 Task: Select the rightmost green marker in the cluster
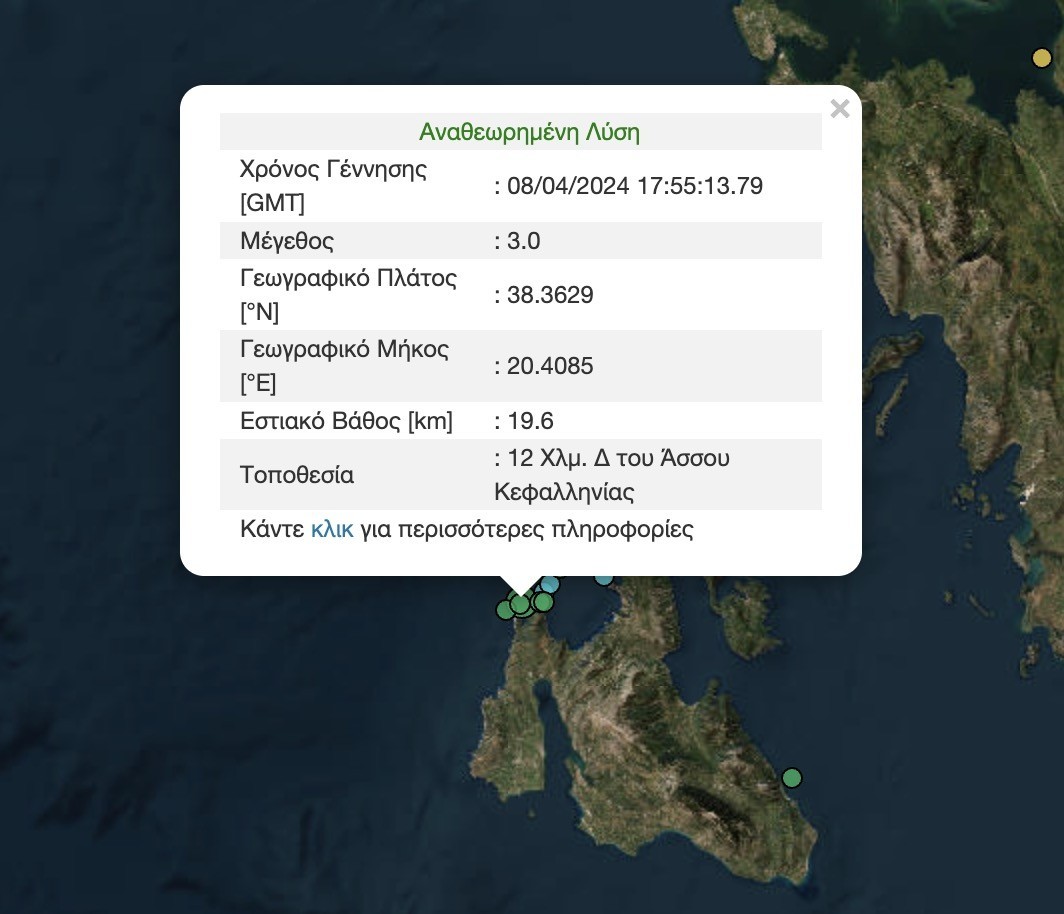click(x=543, y=602)
